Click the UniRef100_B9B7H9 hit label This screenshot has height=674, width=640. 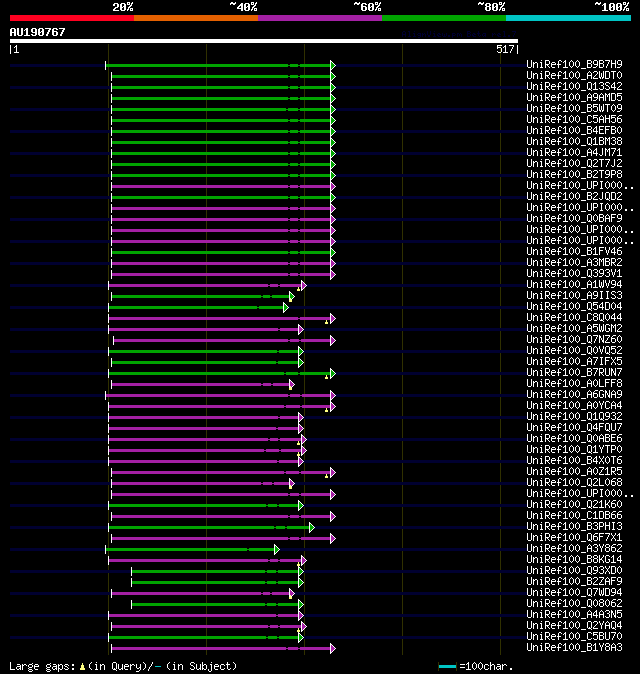point(574,64)
